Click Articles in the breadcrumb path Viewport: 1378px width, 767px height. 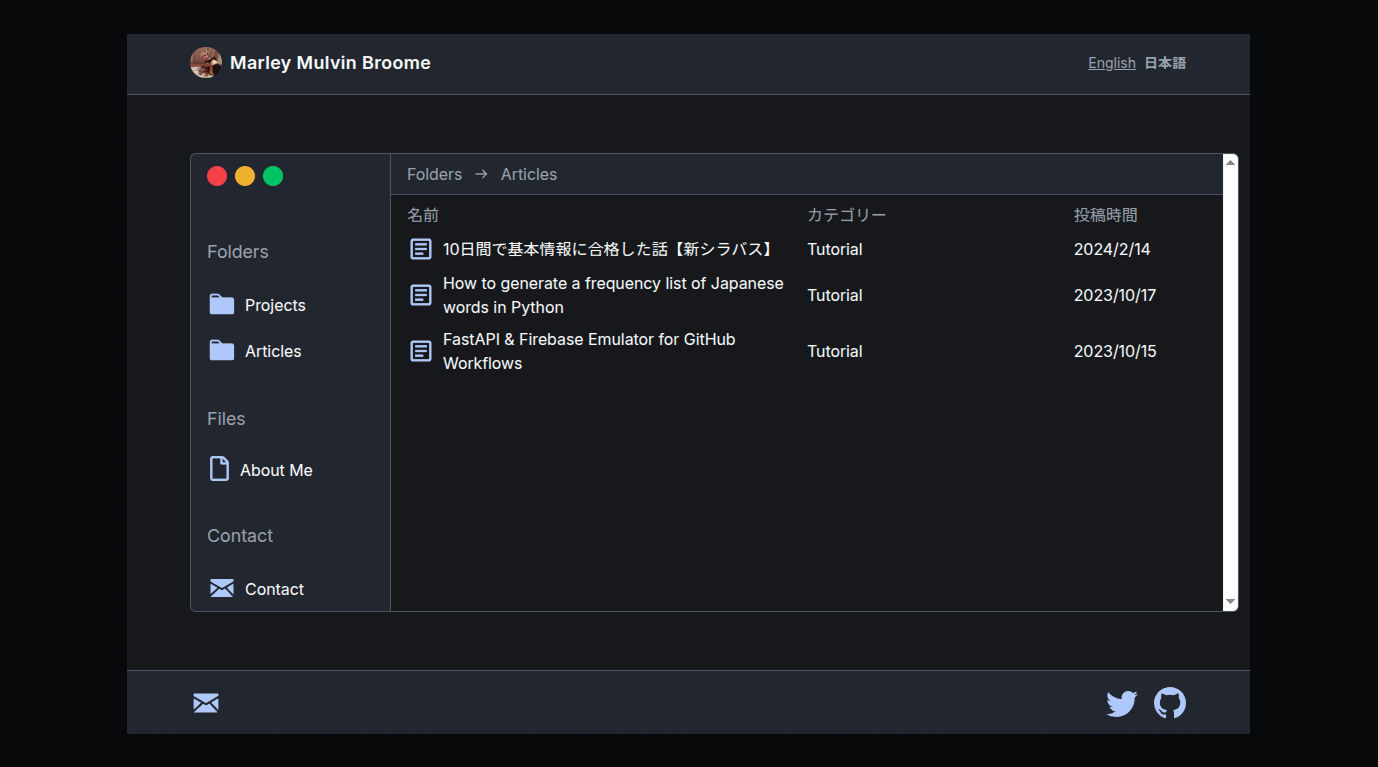point(528,174)
